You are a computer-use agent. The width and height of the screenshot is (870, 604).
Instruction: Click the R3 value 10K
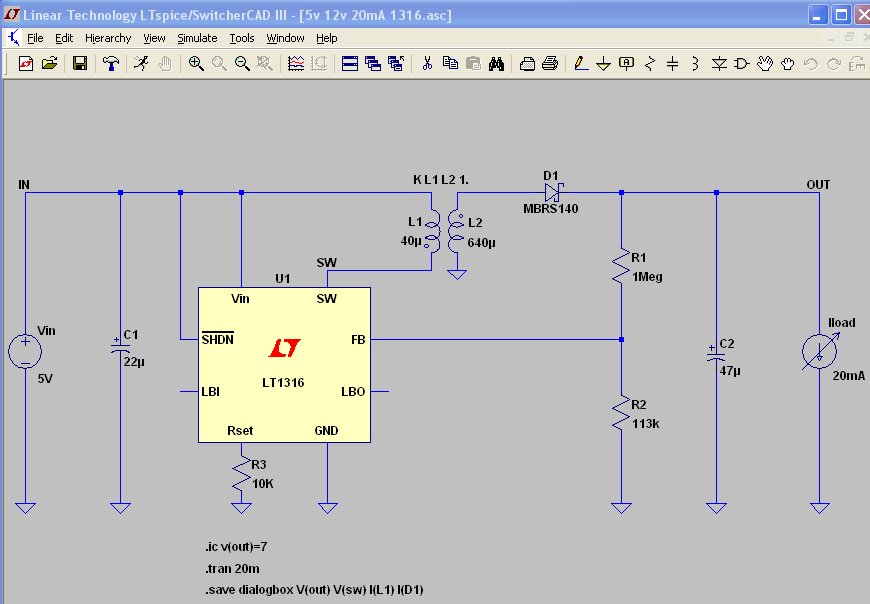coord(263,484)
